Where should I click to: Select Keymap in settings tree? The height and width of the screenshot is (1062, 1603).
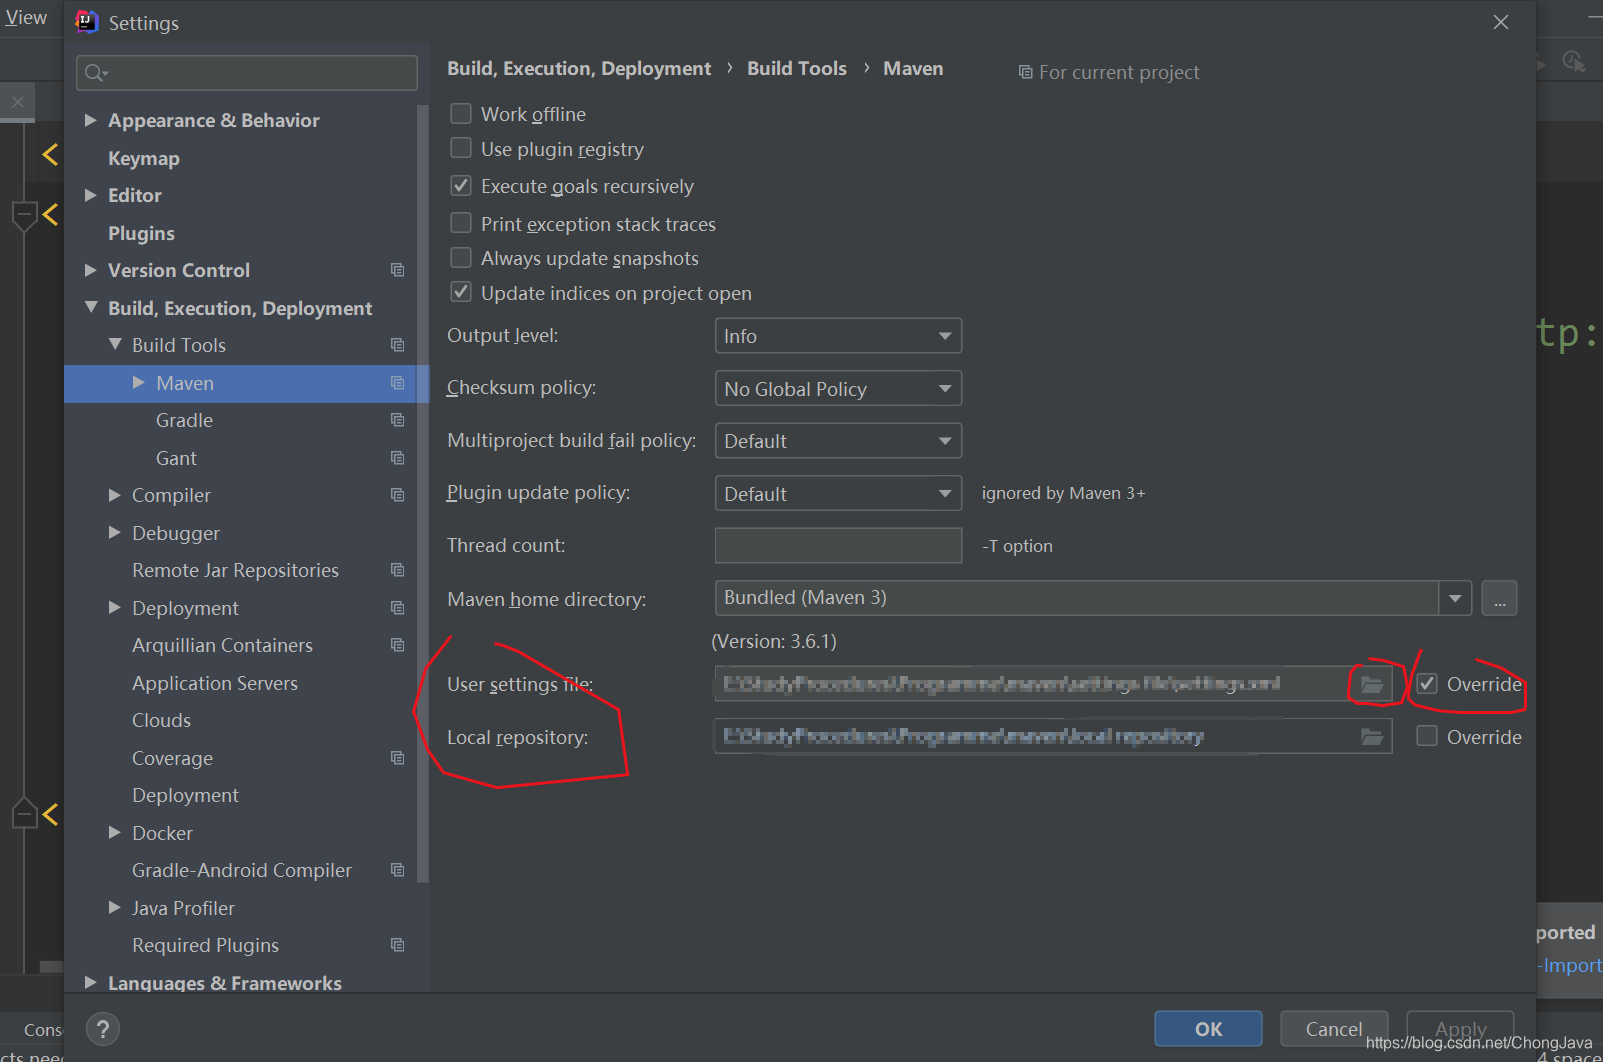point(144,158)
